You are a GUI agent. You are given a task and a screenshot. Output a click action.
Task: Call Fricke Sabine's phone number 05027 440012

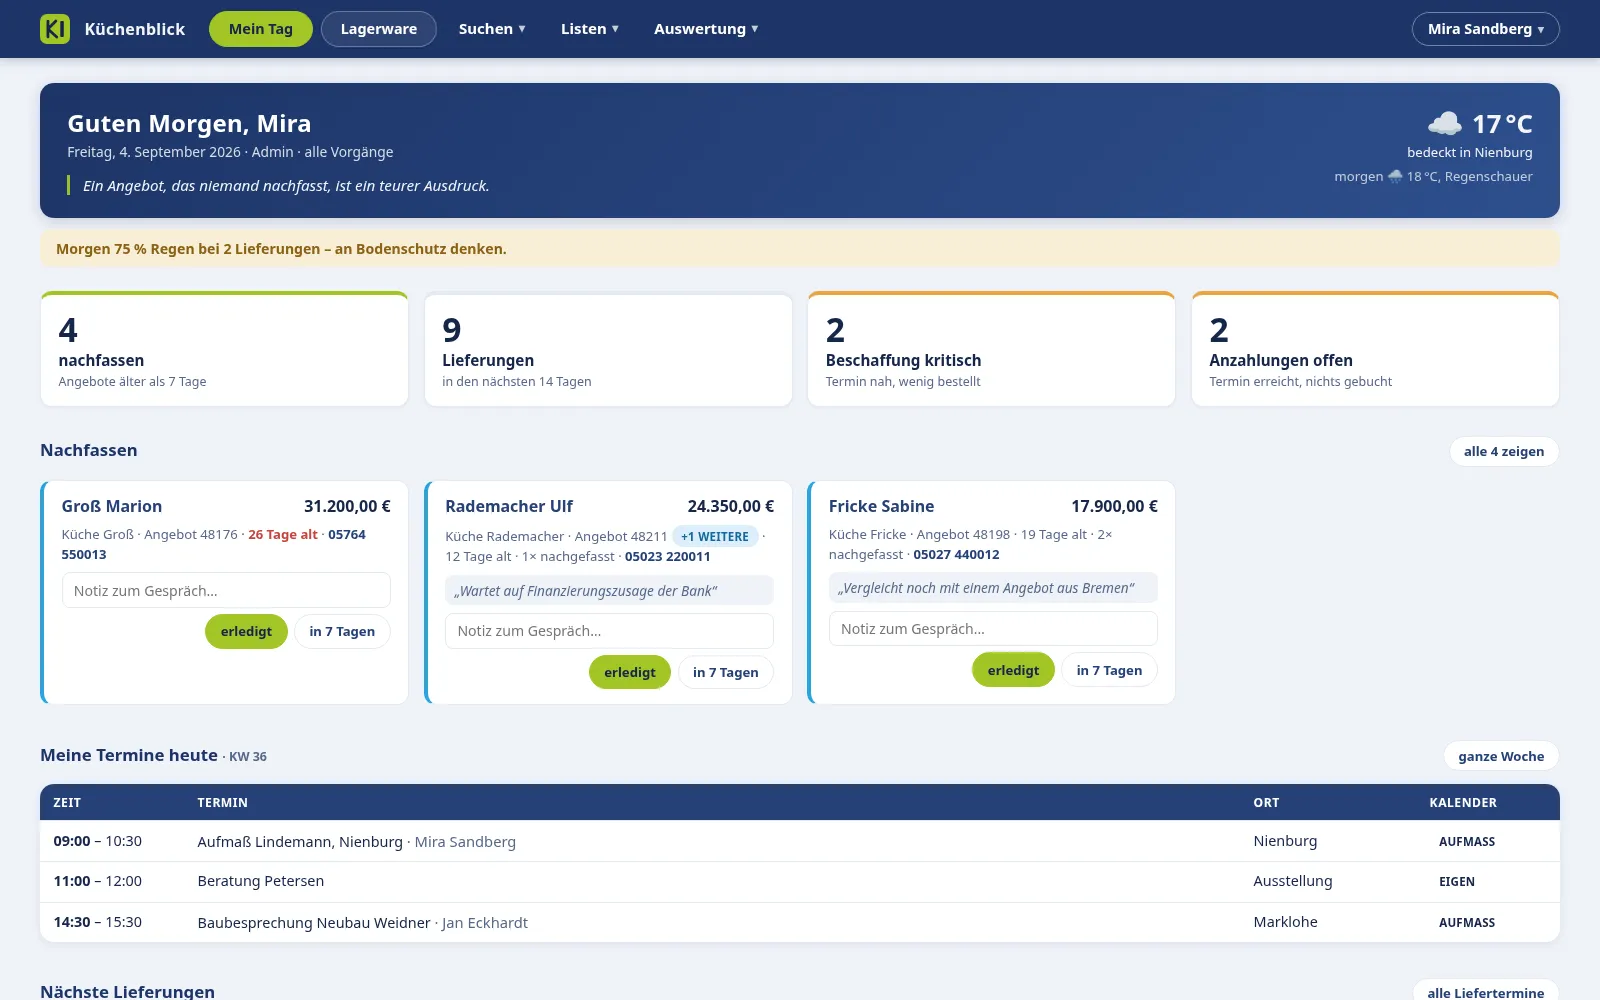pyautogui.click(x=956, y=554)
